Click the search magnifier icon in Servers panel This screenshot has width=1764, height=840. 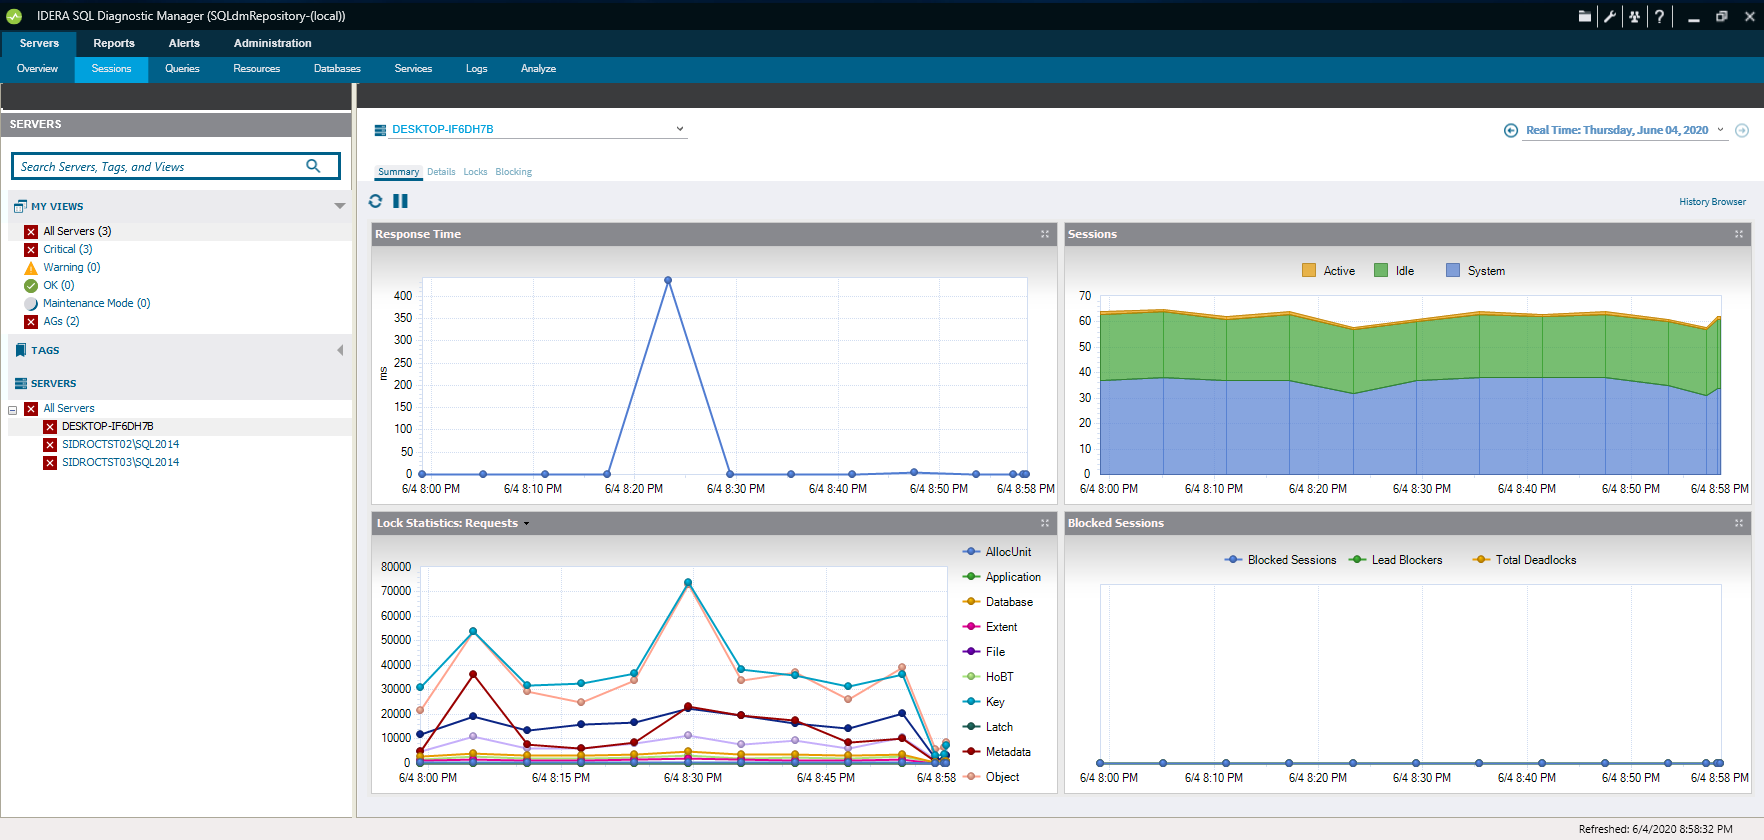(x=313, y=166)
